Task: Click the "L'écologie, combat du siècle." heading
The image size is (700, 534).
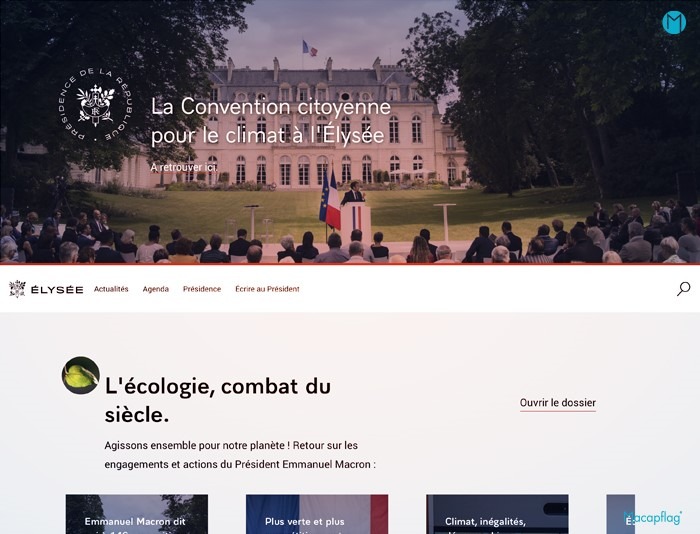Action: (218, 400)
